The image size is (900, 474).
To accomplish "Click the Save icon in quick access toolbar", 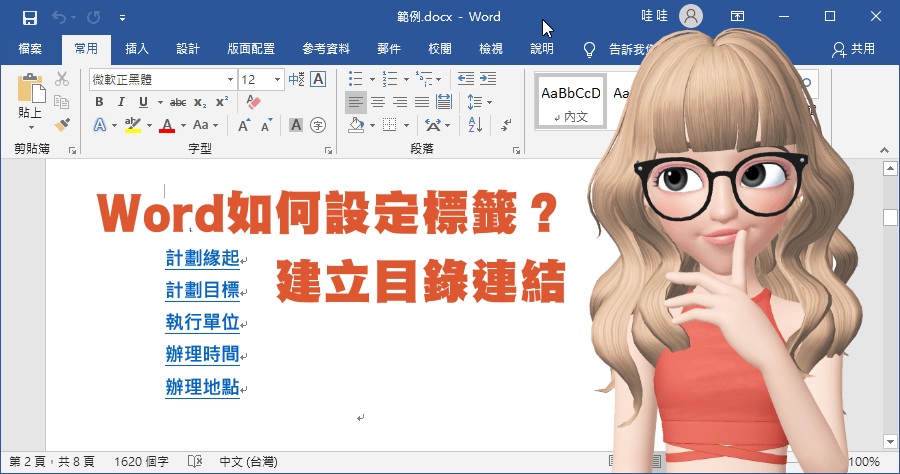I will (30, 17).
